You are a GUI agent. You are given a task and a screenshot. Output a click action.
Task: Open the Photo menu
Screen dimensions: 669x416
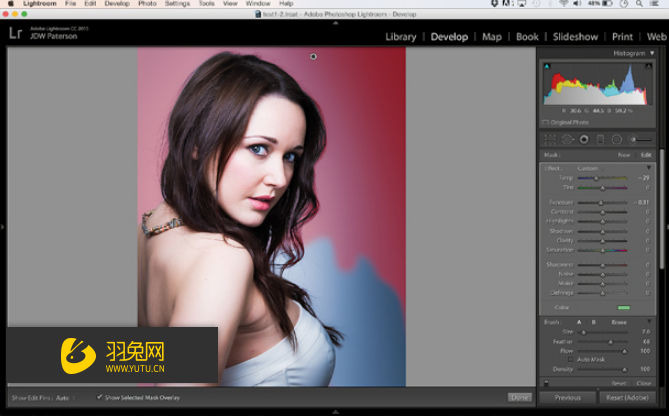[x=147, y=3]
